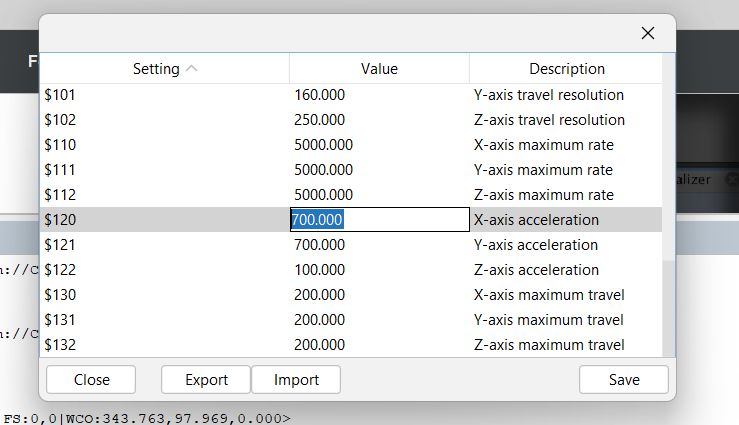Image resolution: width=739 pixels, height=425 pixels.
Task: Click the $110 value 5000.000
Action: (x=323, y=145)
